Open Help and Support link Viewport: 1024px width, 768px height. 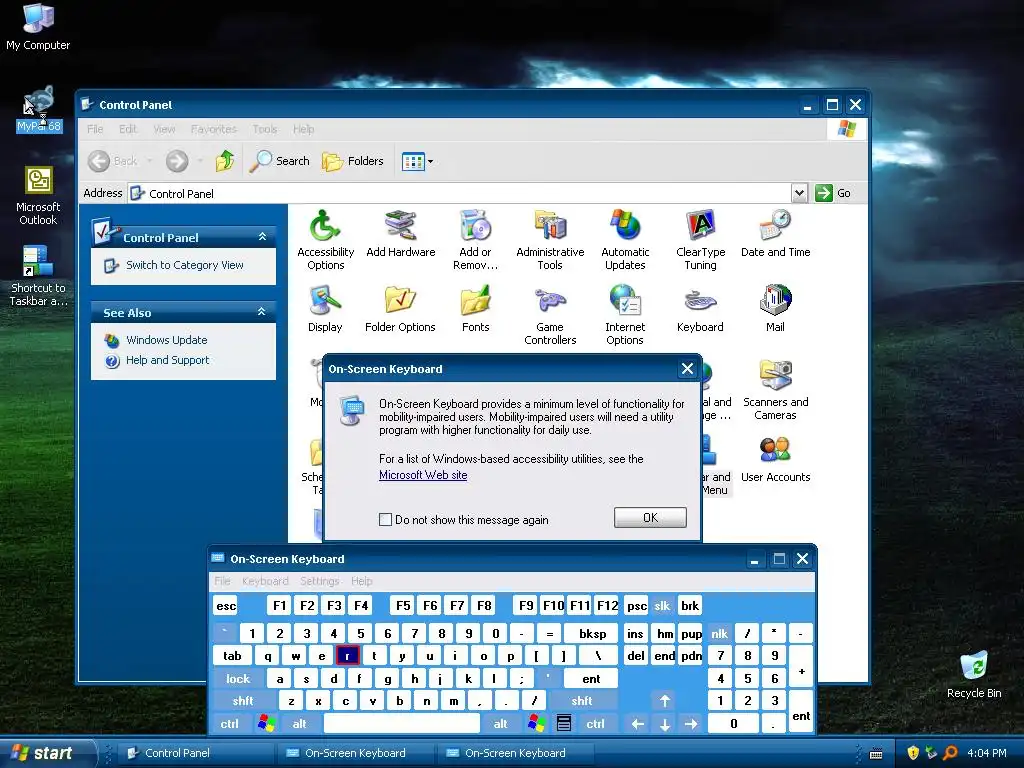pyautogui.click(x=167, y=360)
